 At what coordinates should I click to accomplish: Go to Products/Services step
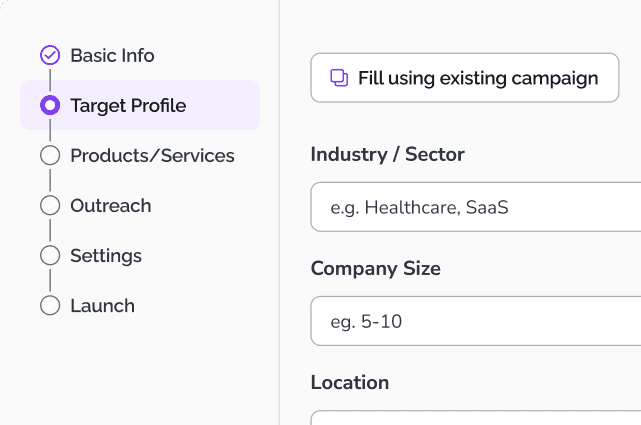(x=152, y=155)
